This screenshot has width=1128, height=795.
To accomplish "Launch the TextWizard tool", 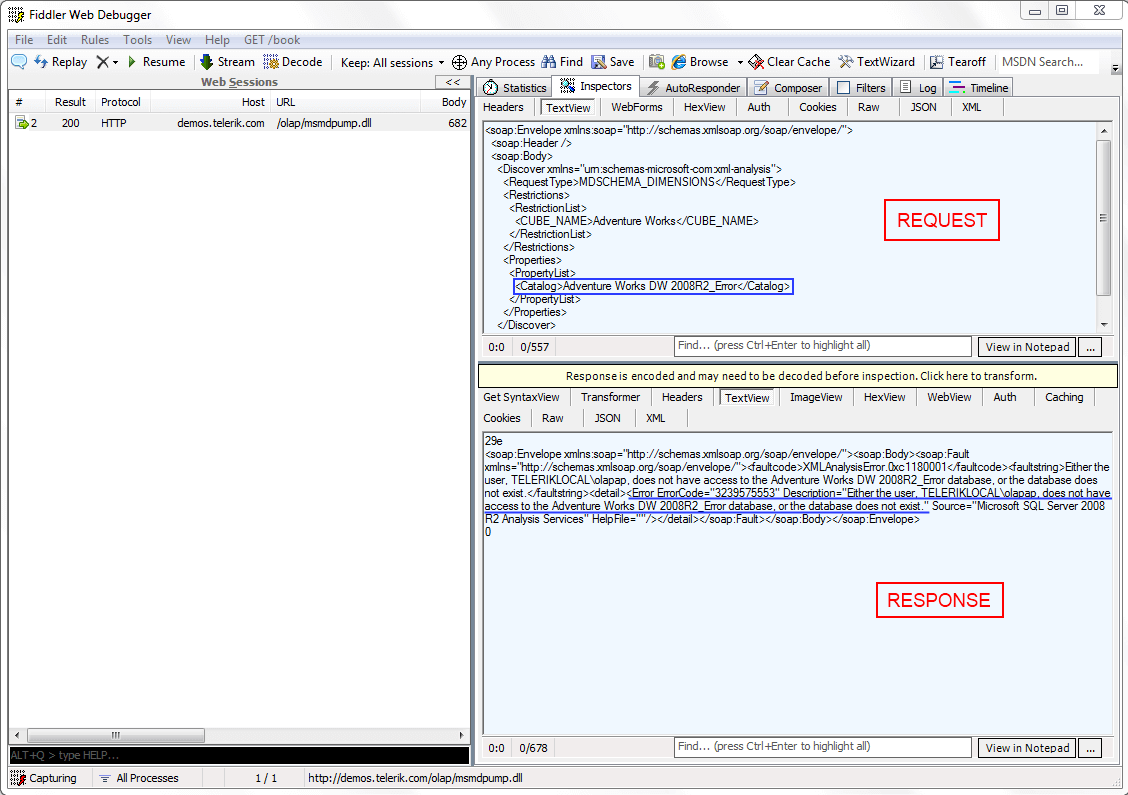I will pyautogui.click(x=877, y=61).
